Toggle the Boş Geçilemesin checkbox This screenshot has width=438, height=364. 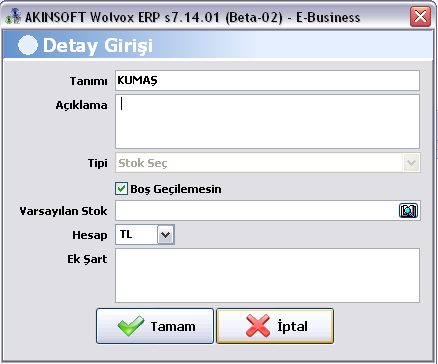click(x=121, y=189)
